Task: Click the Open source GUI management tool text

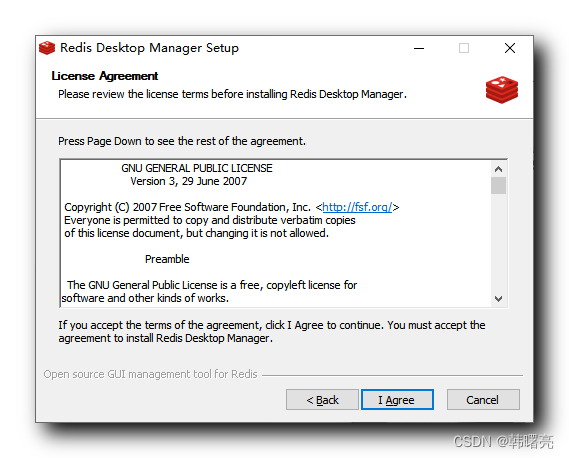Action: pos(150,374)
